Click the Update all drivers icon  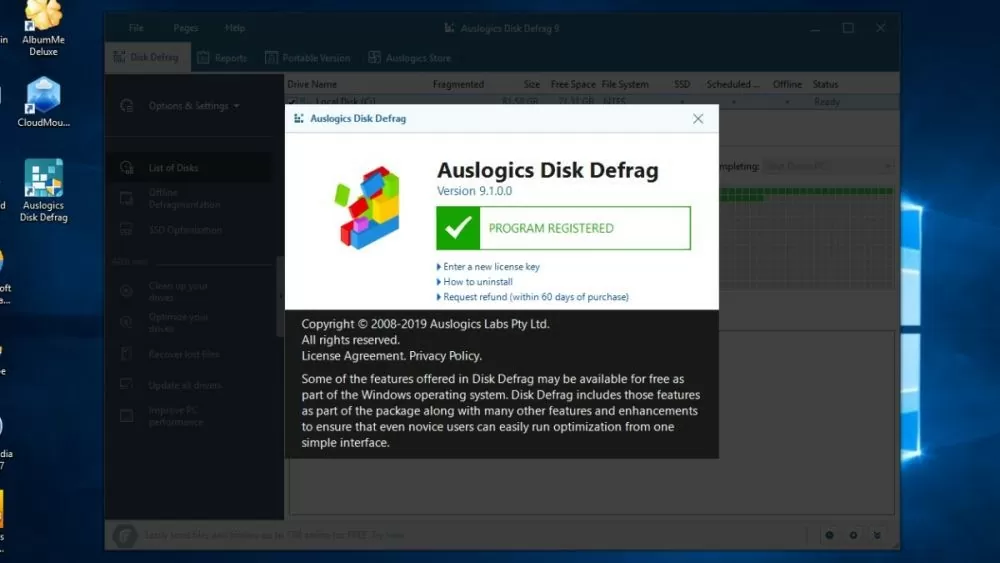tap(127, 385)
